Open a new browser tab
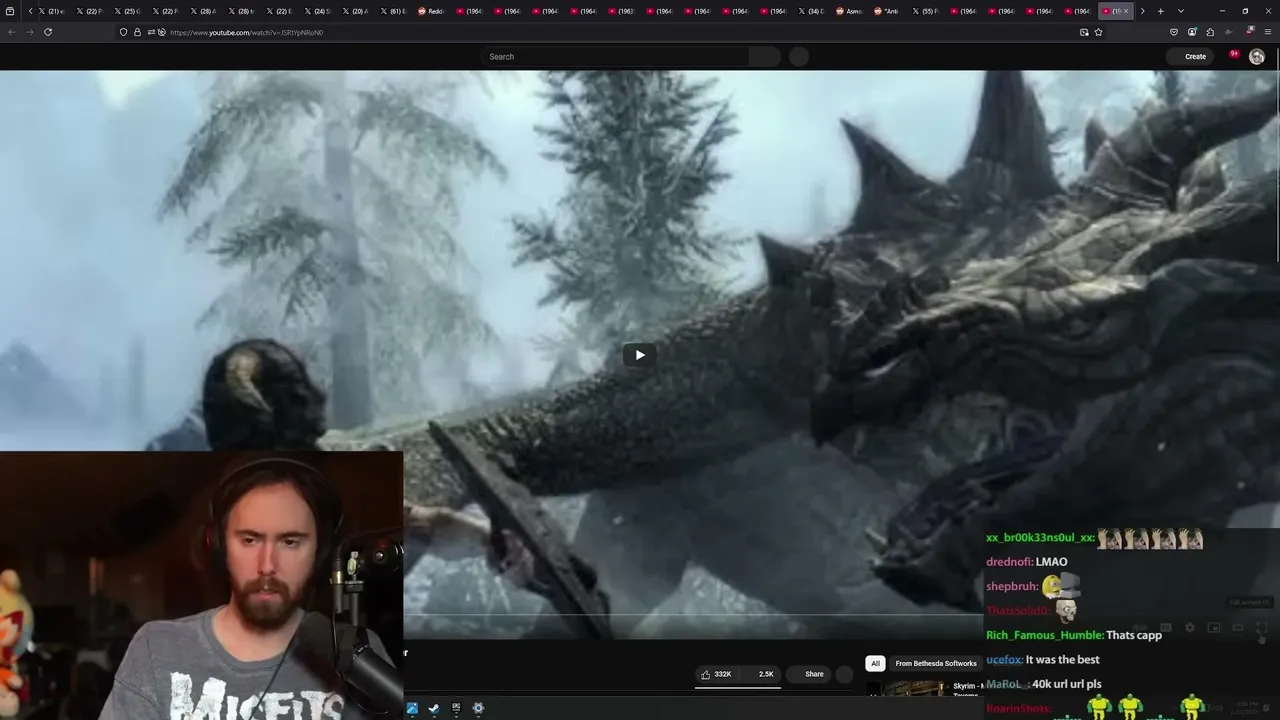The height and width of the screenshot is (720, 1280). click(x=1160, y=11)
